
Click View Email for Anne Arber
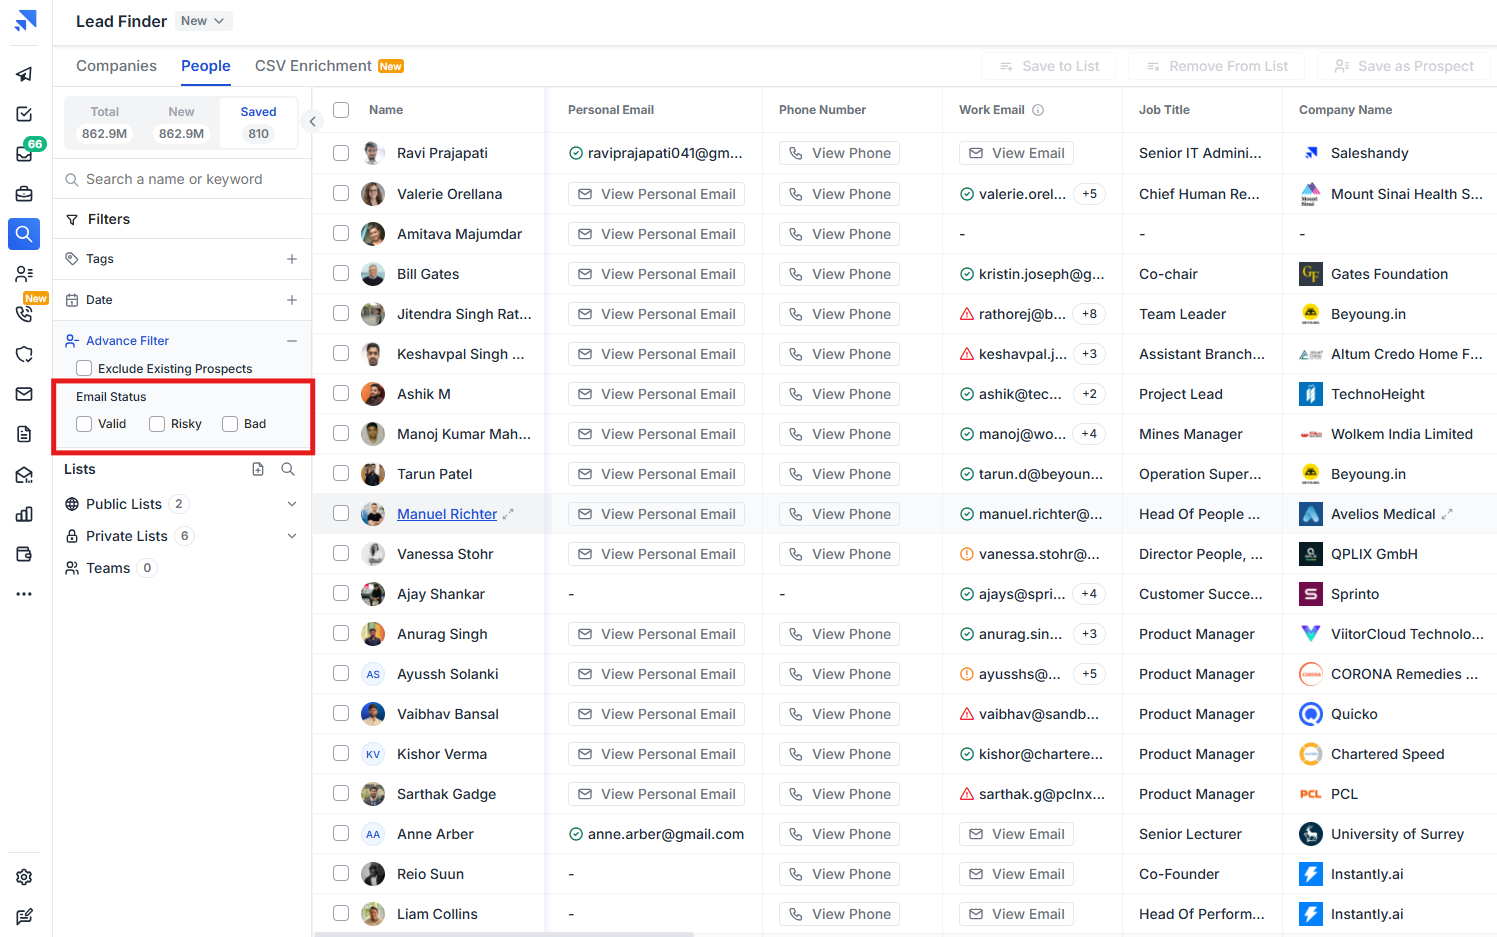coord(1016,834)
